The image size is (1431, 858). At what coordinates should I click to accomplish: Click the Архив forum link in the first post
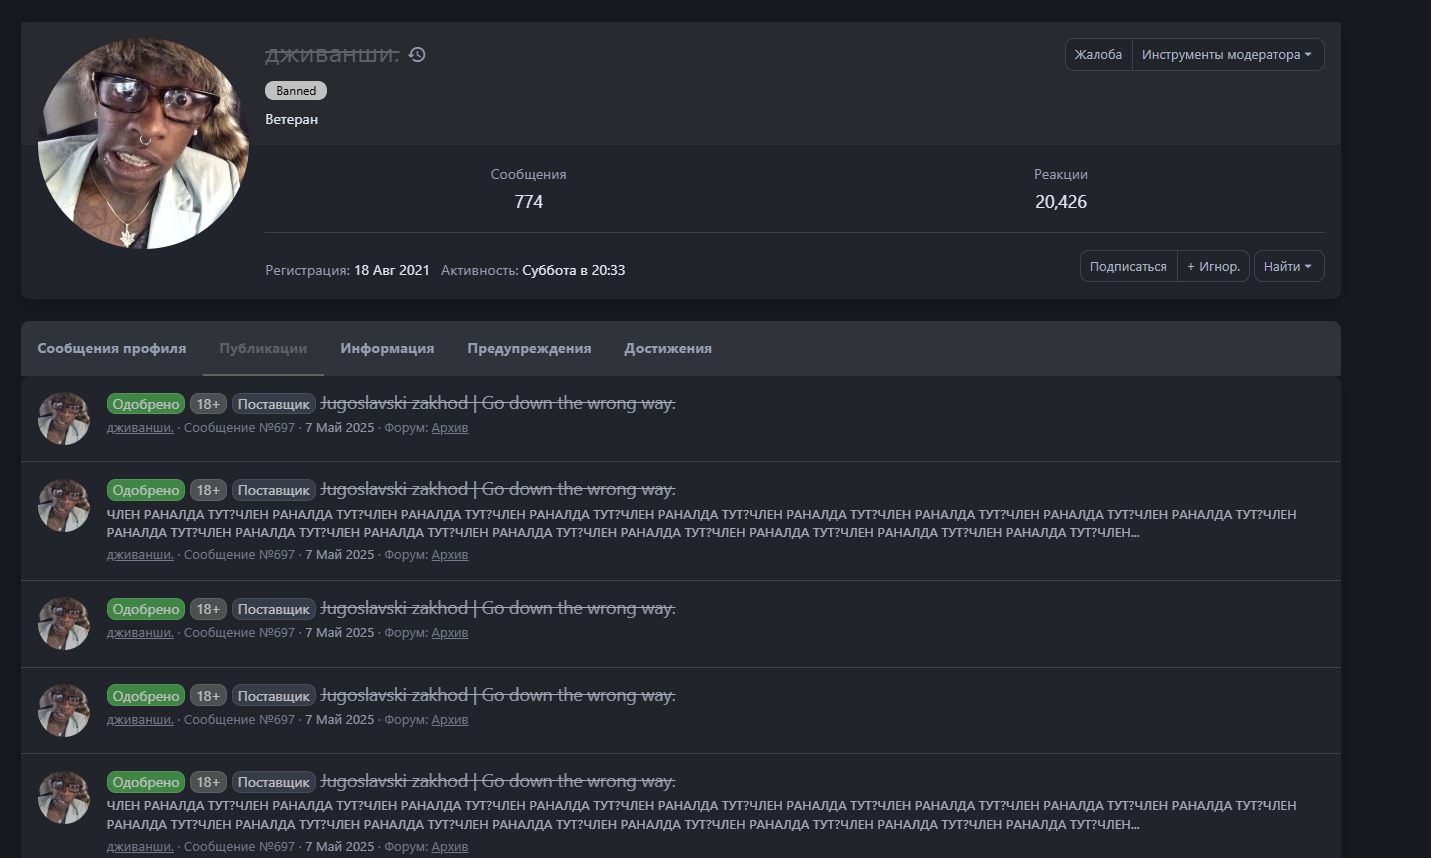click(450, 428)
